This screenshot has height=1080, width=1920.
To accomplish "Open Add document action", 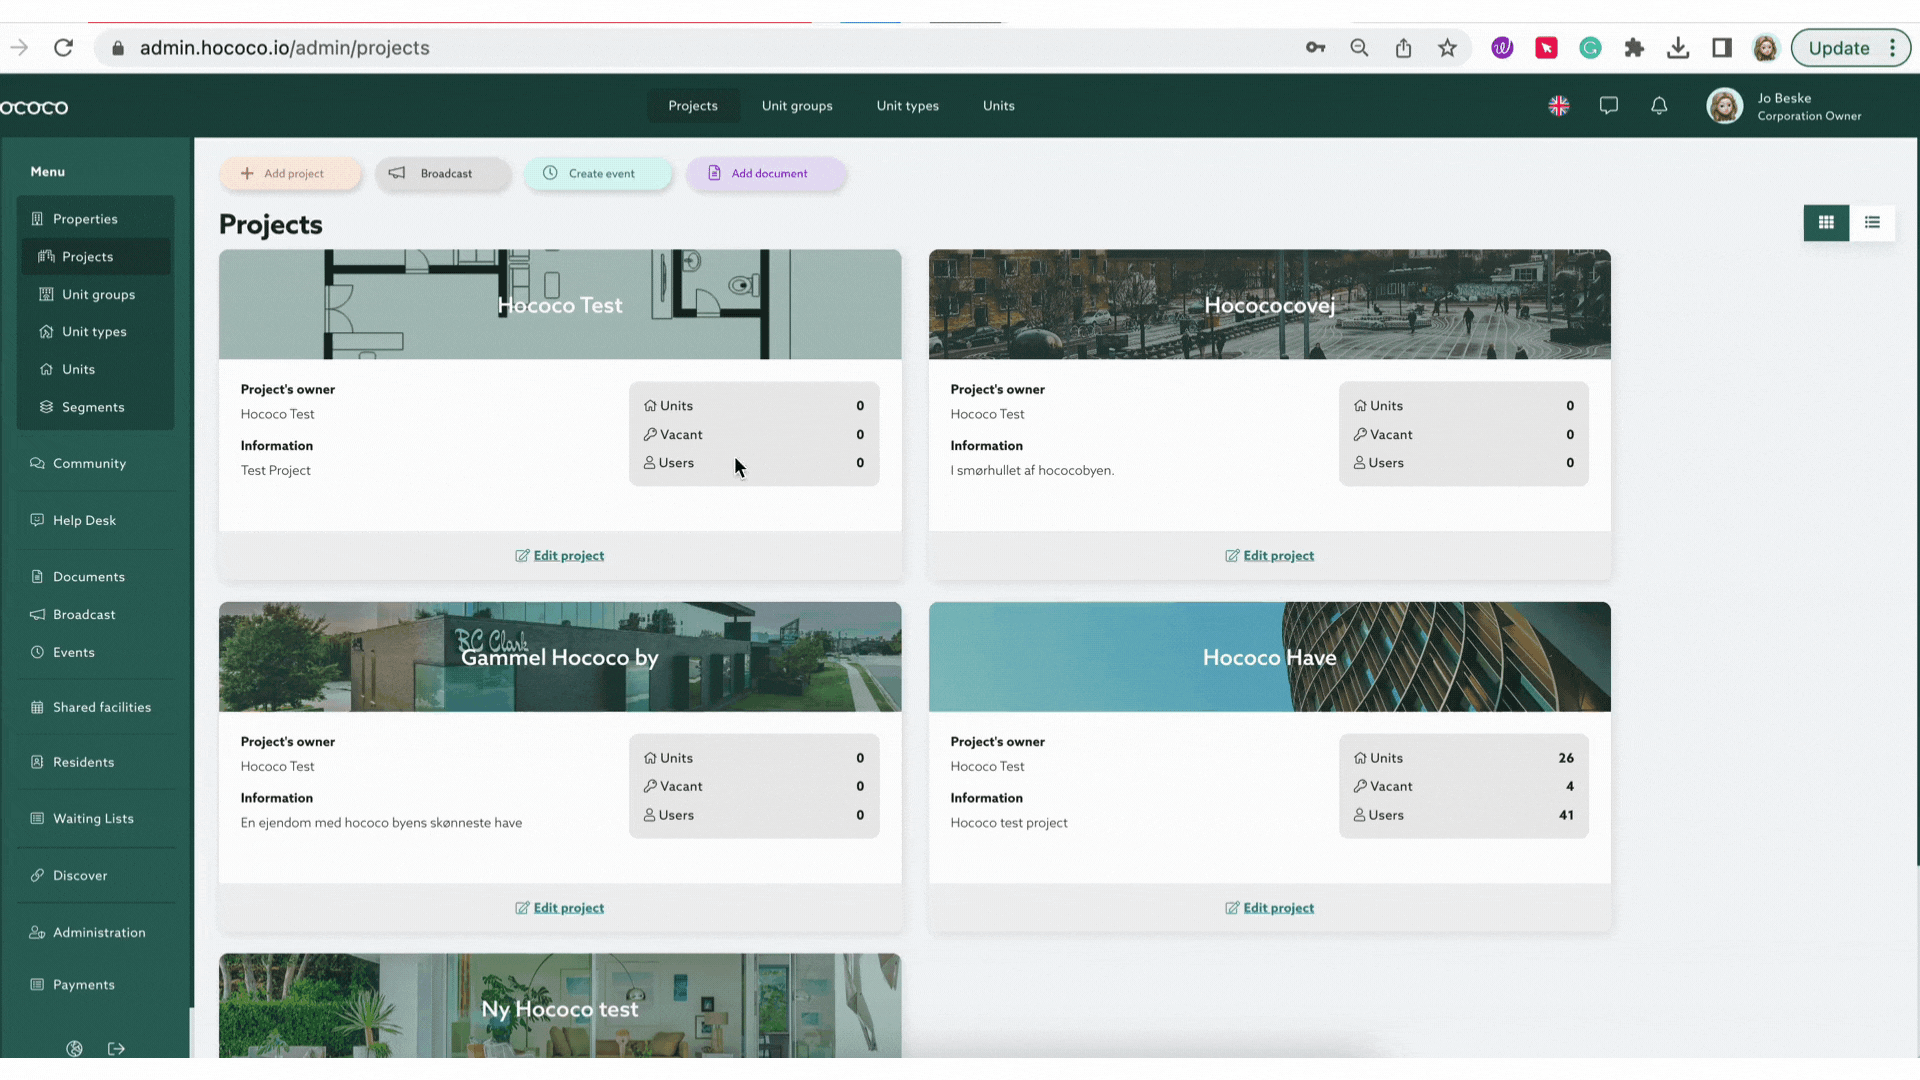I will [765, 173].
